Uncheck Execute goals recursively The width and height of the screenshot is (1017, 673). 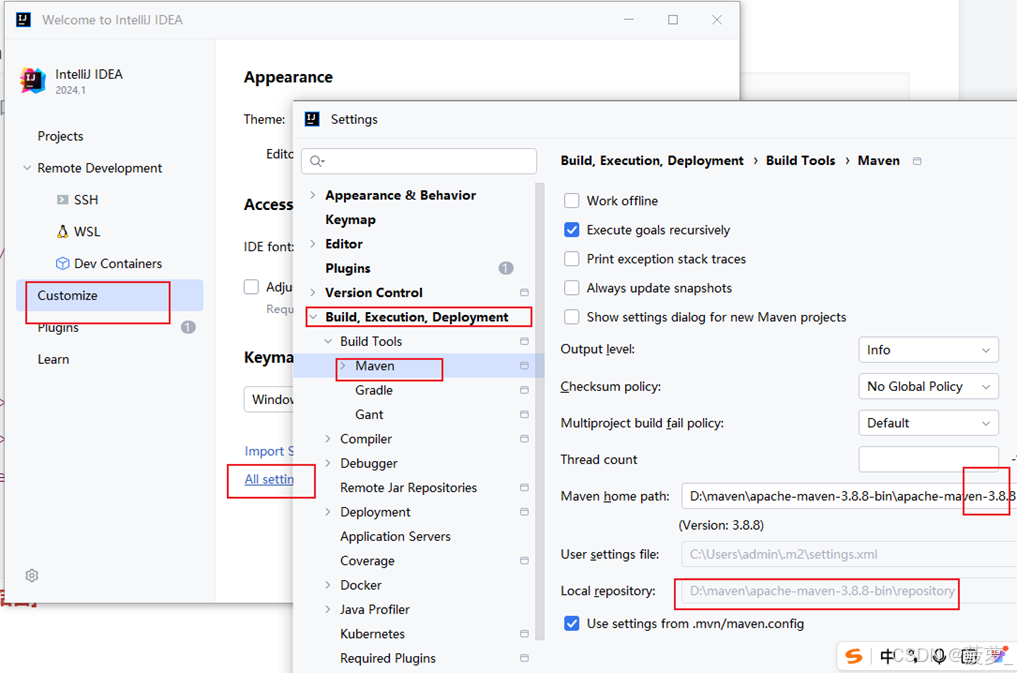[x=571, y=230]
